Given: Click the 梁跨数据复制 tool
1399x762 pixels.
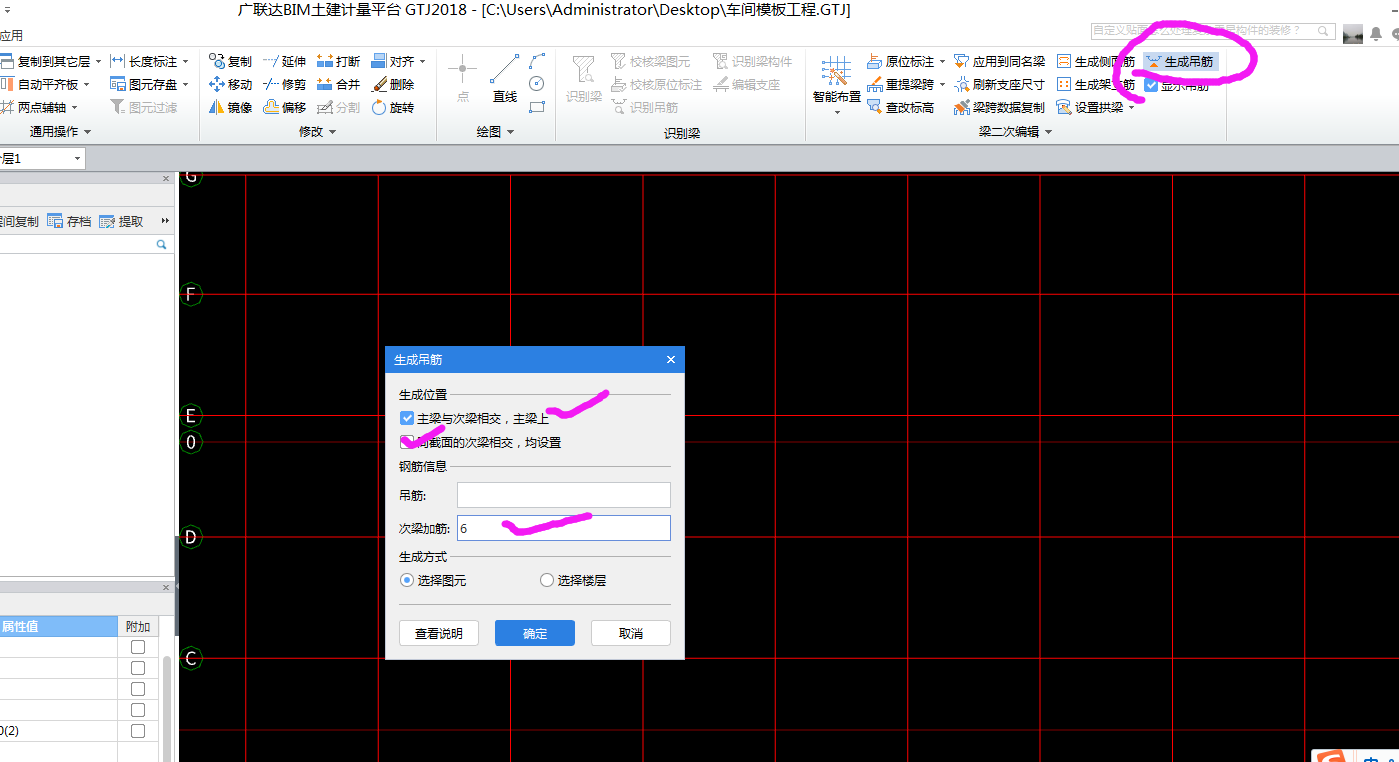Looking at the screenshot, I should pyautogui.click(x=1003, y=107).
